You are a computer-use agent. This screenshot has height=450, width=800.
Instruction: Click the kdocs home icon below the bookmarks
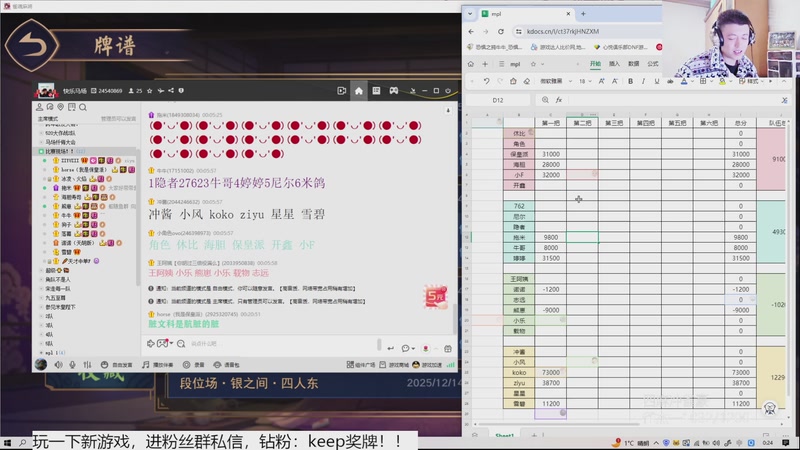click(x=471, y=64)
